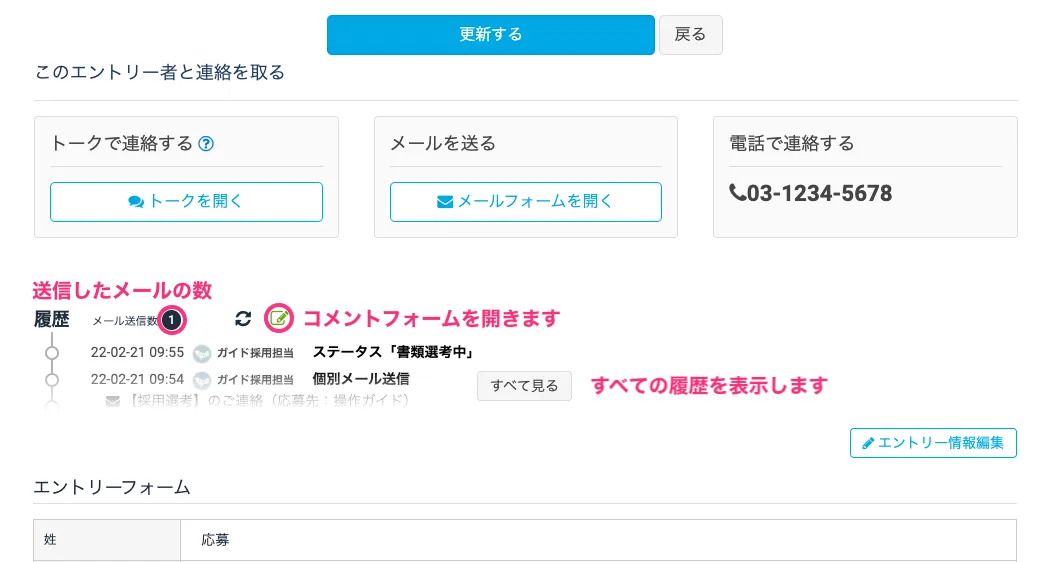This screenshot has height=562, width=1052.
Task: Click the blue 更新する button
Action: tap(490, 34)
